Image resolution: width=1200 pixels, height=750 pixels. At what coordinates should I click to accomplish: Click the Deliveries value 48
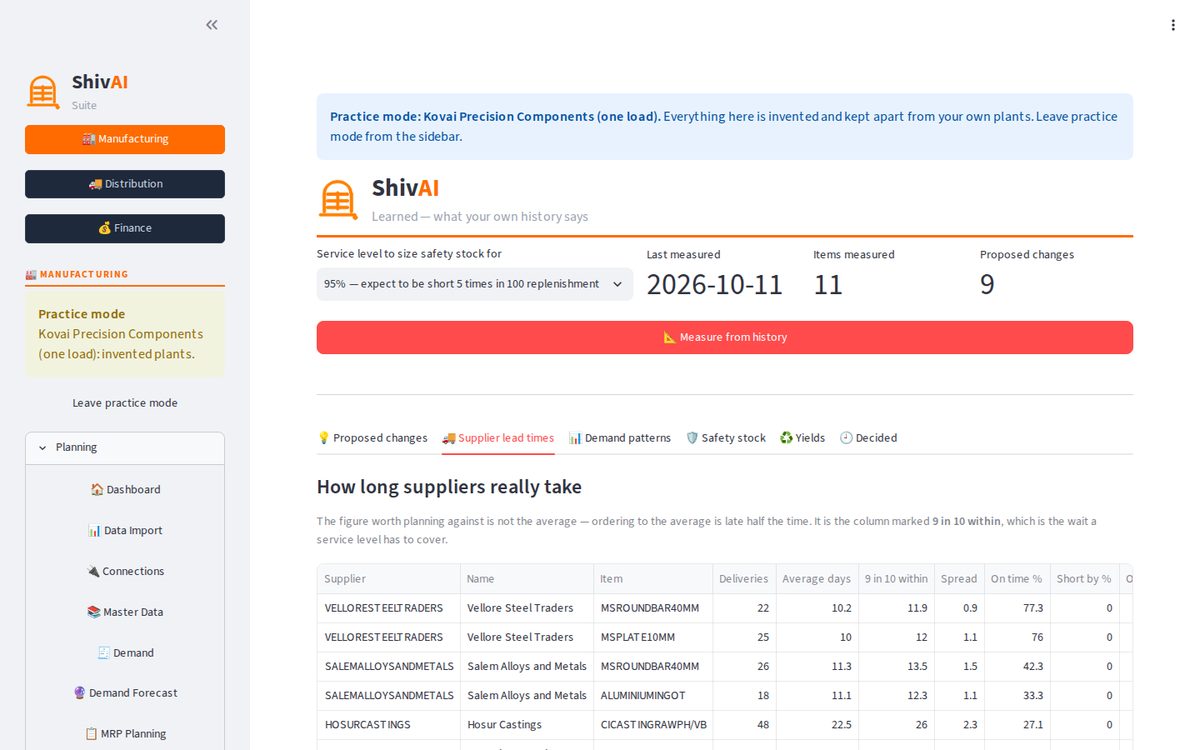pos(744,724)
